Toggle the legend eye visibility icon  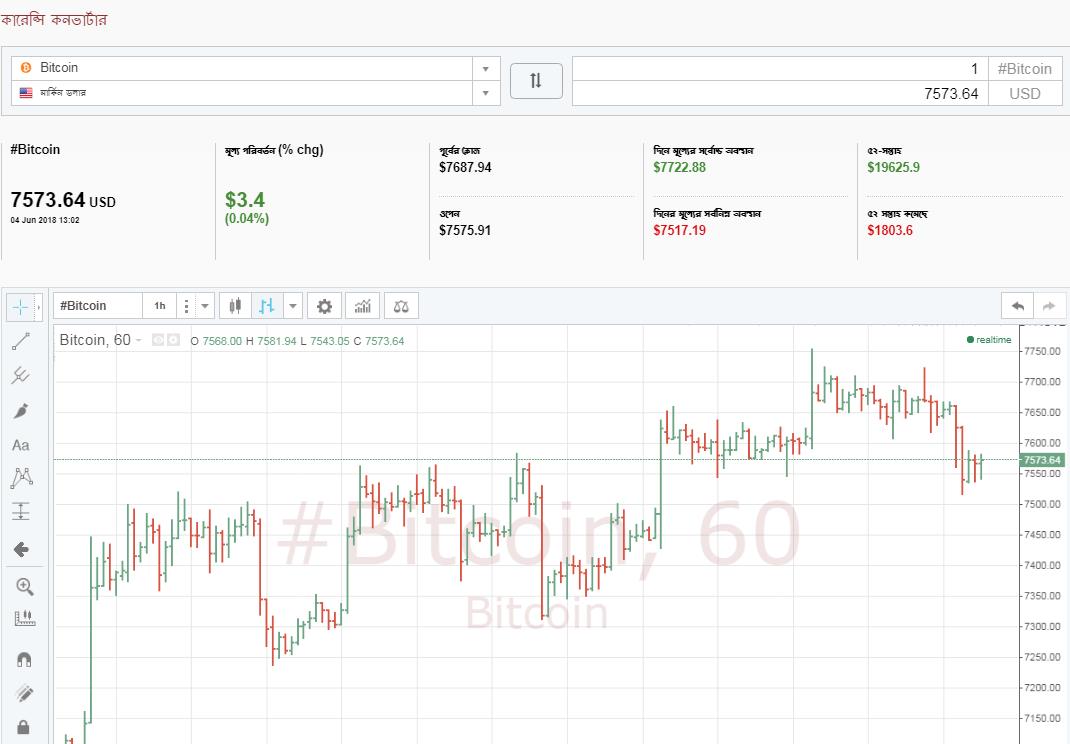point(158,340)
